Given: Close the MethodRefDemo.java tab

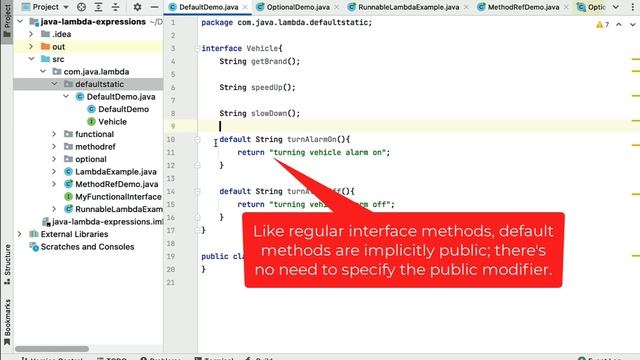Looking at the screenshot, I should tap(566, 7).
